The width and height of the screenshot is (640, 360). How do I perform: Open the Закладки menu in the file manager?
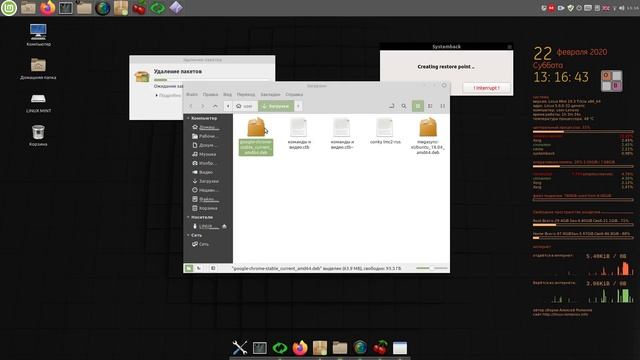270,94
